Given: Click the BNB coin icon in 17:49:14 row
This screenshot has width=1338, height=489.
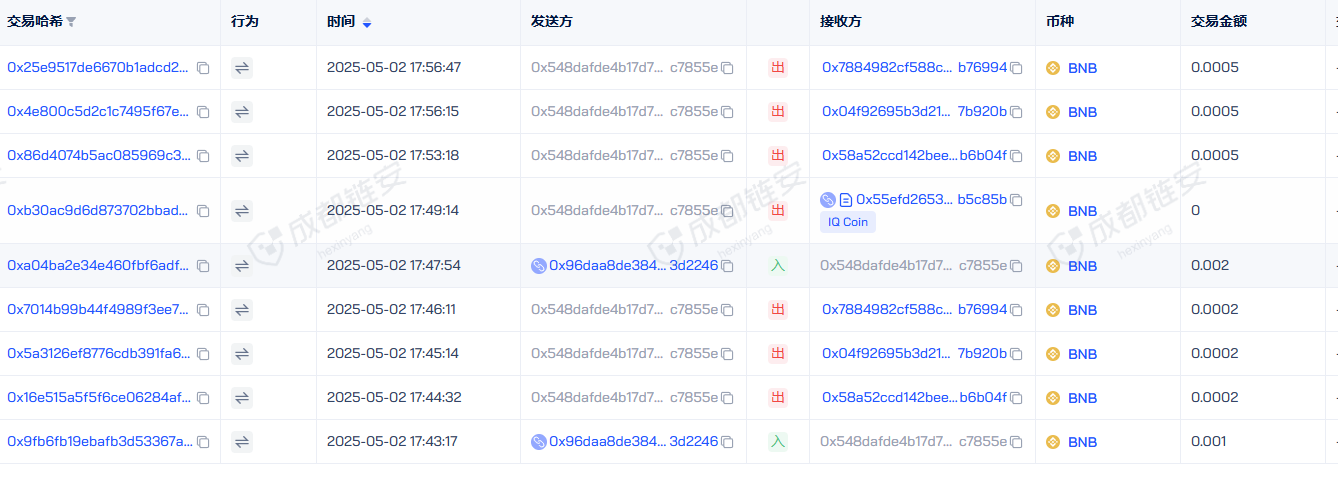Looking at the screenshot, I should tap(1052, 211).
